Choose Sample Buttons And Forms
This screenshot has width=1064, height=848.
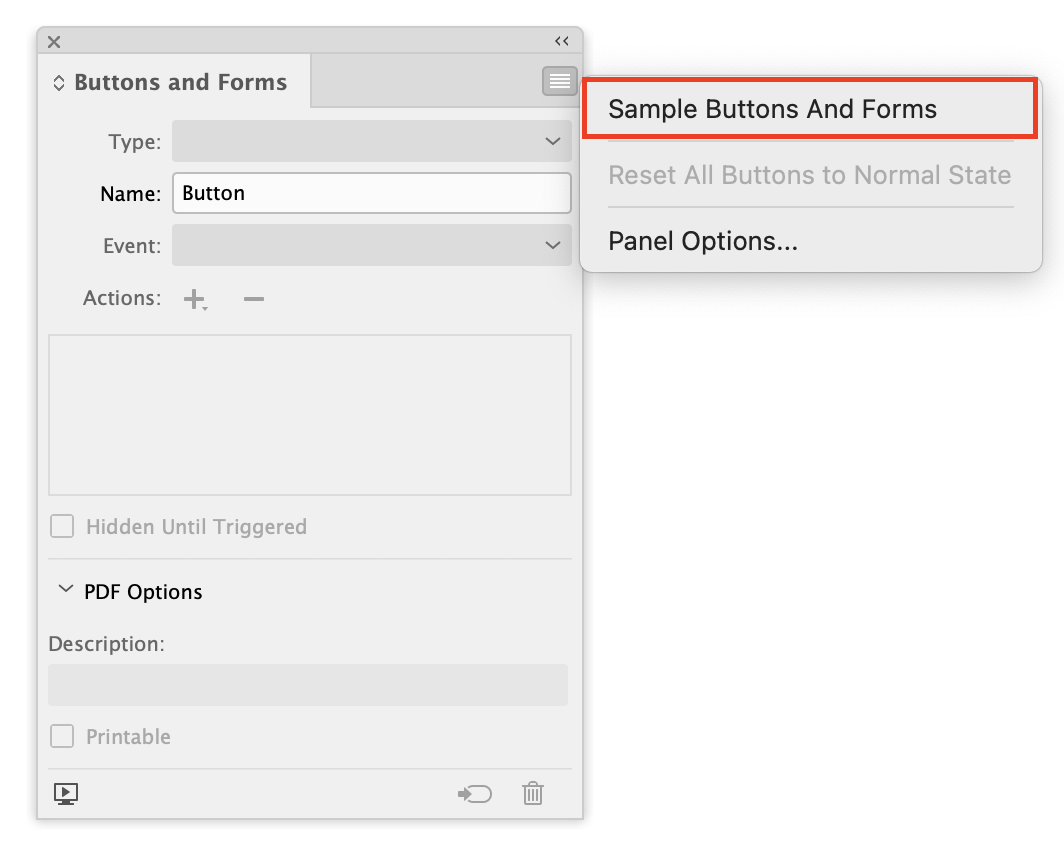(x=770, y=108)
